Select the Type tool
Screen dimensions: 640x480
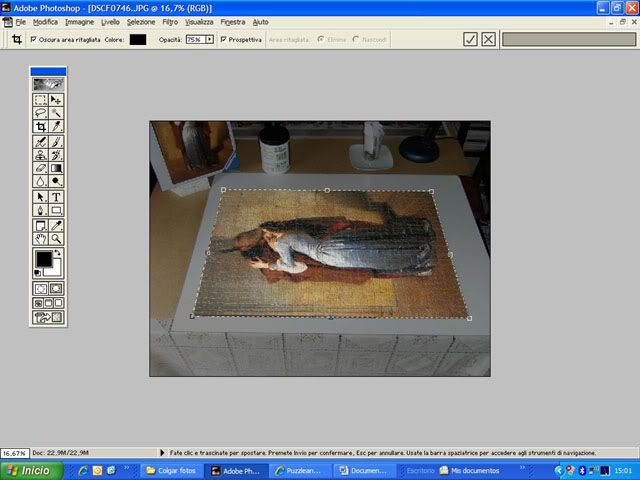(56, 197)
